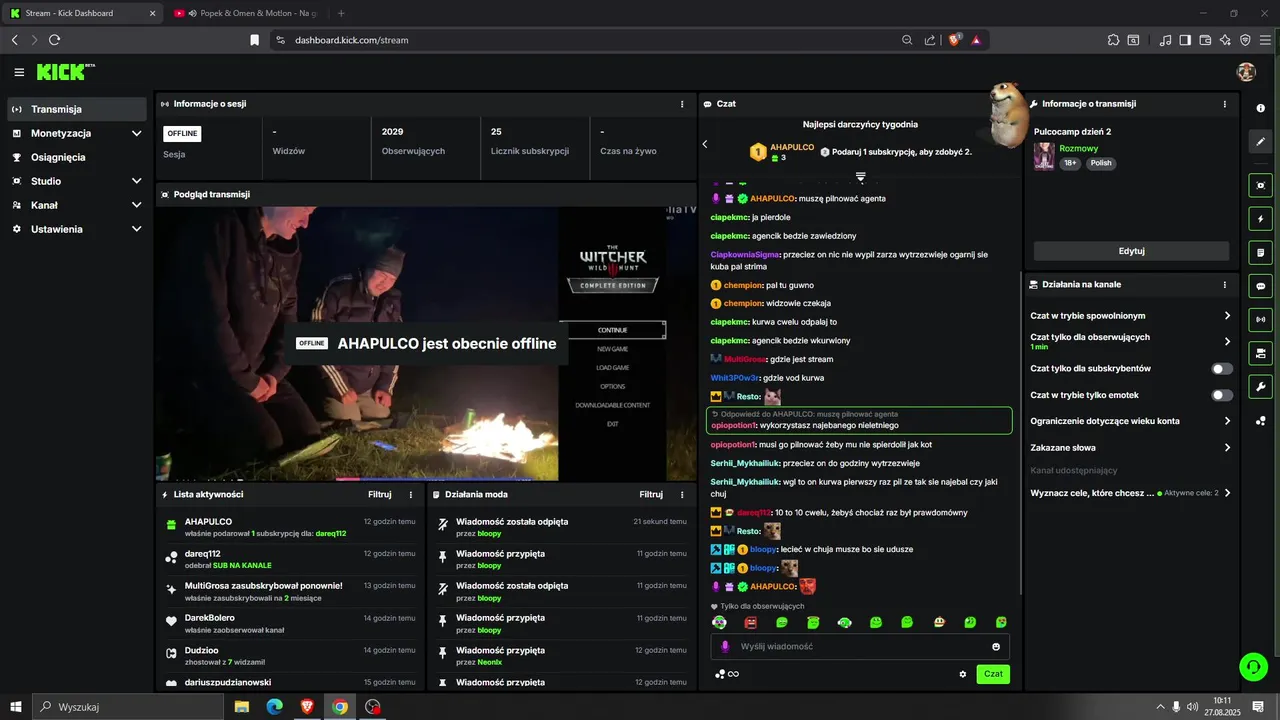
Task: Open options menu of Informacje o transmisji panel
Action: coord(1225,104)
